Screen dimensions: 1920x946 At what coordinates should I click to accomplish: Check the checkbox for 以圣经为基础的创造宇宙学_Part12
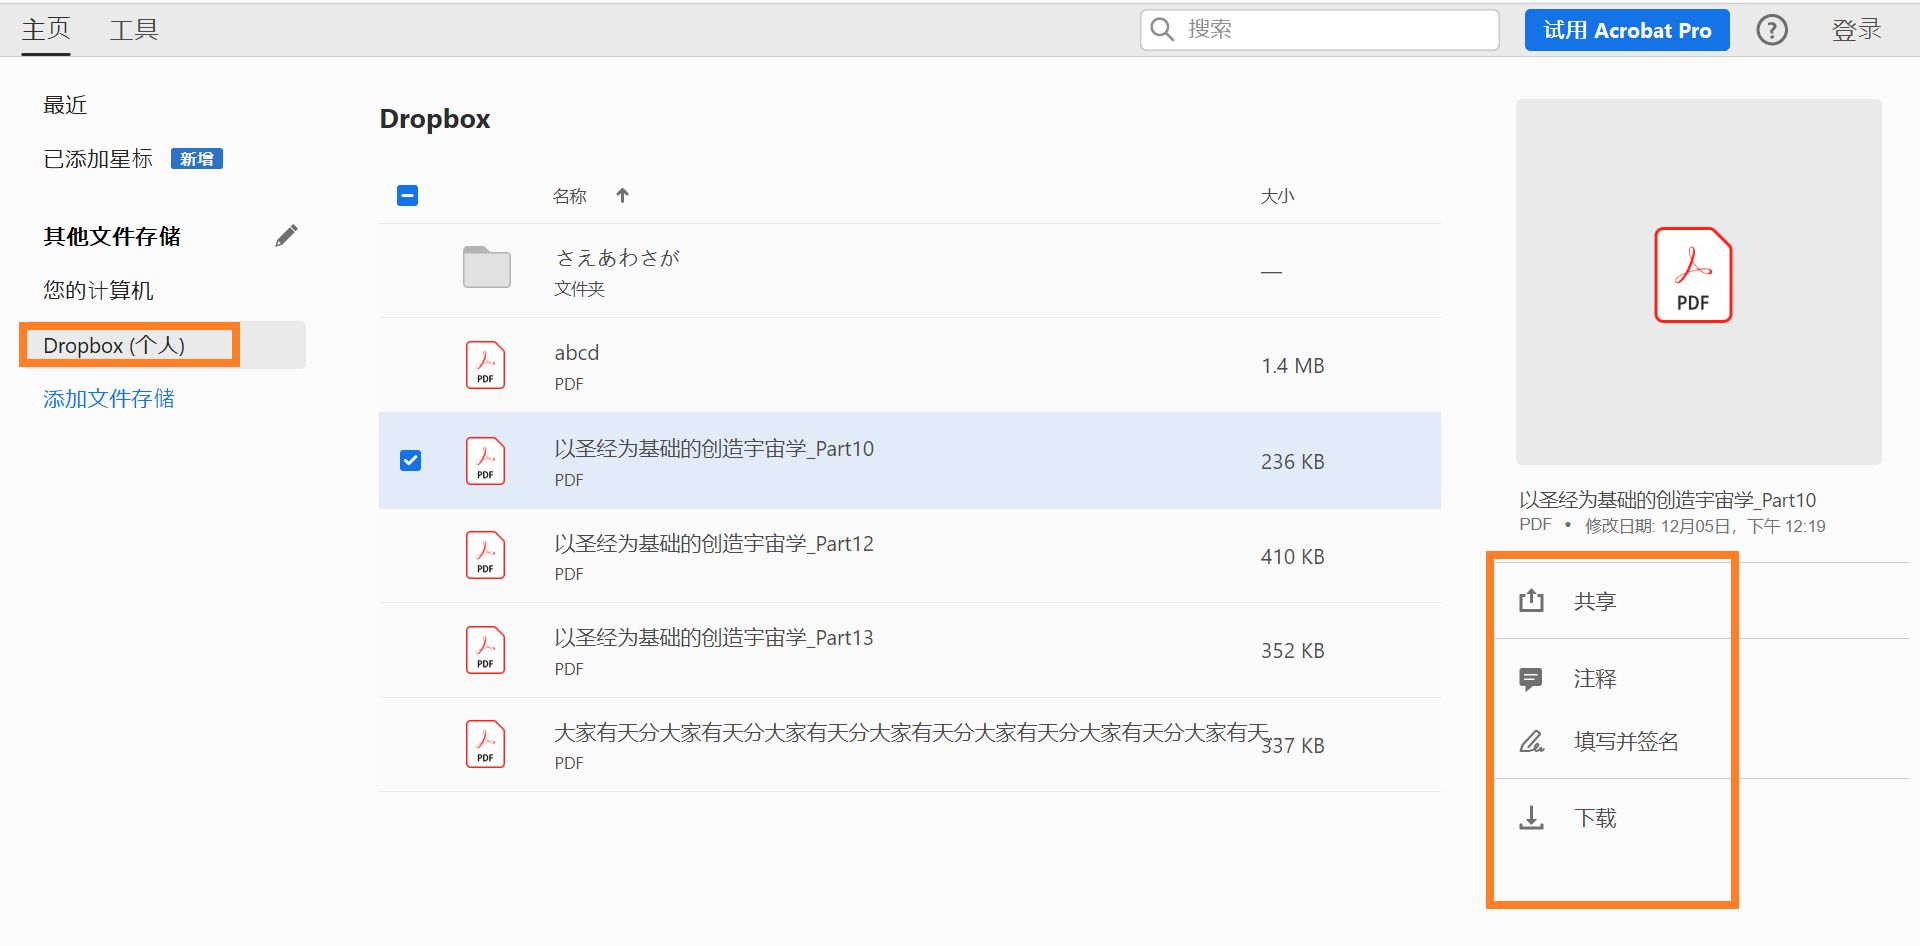coord(409,556)
